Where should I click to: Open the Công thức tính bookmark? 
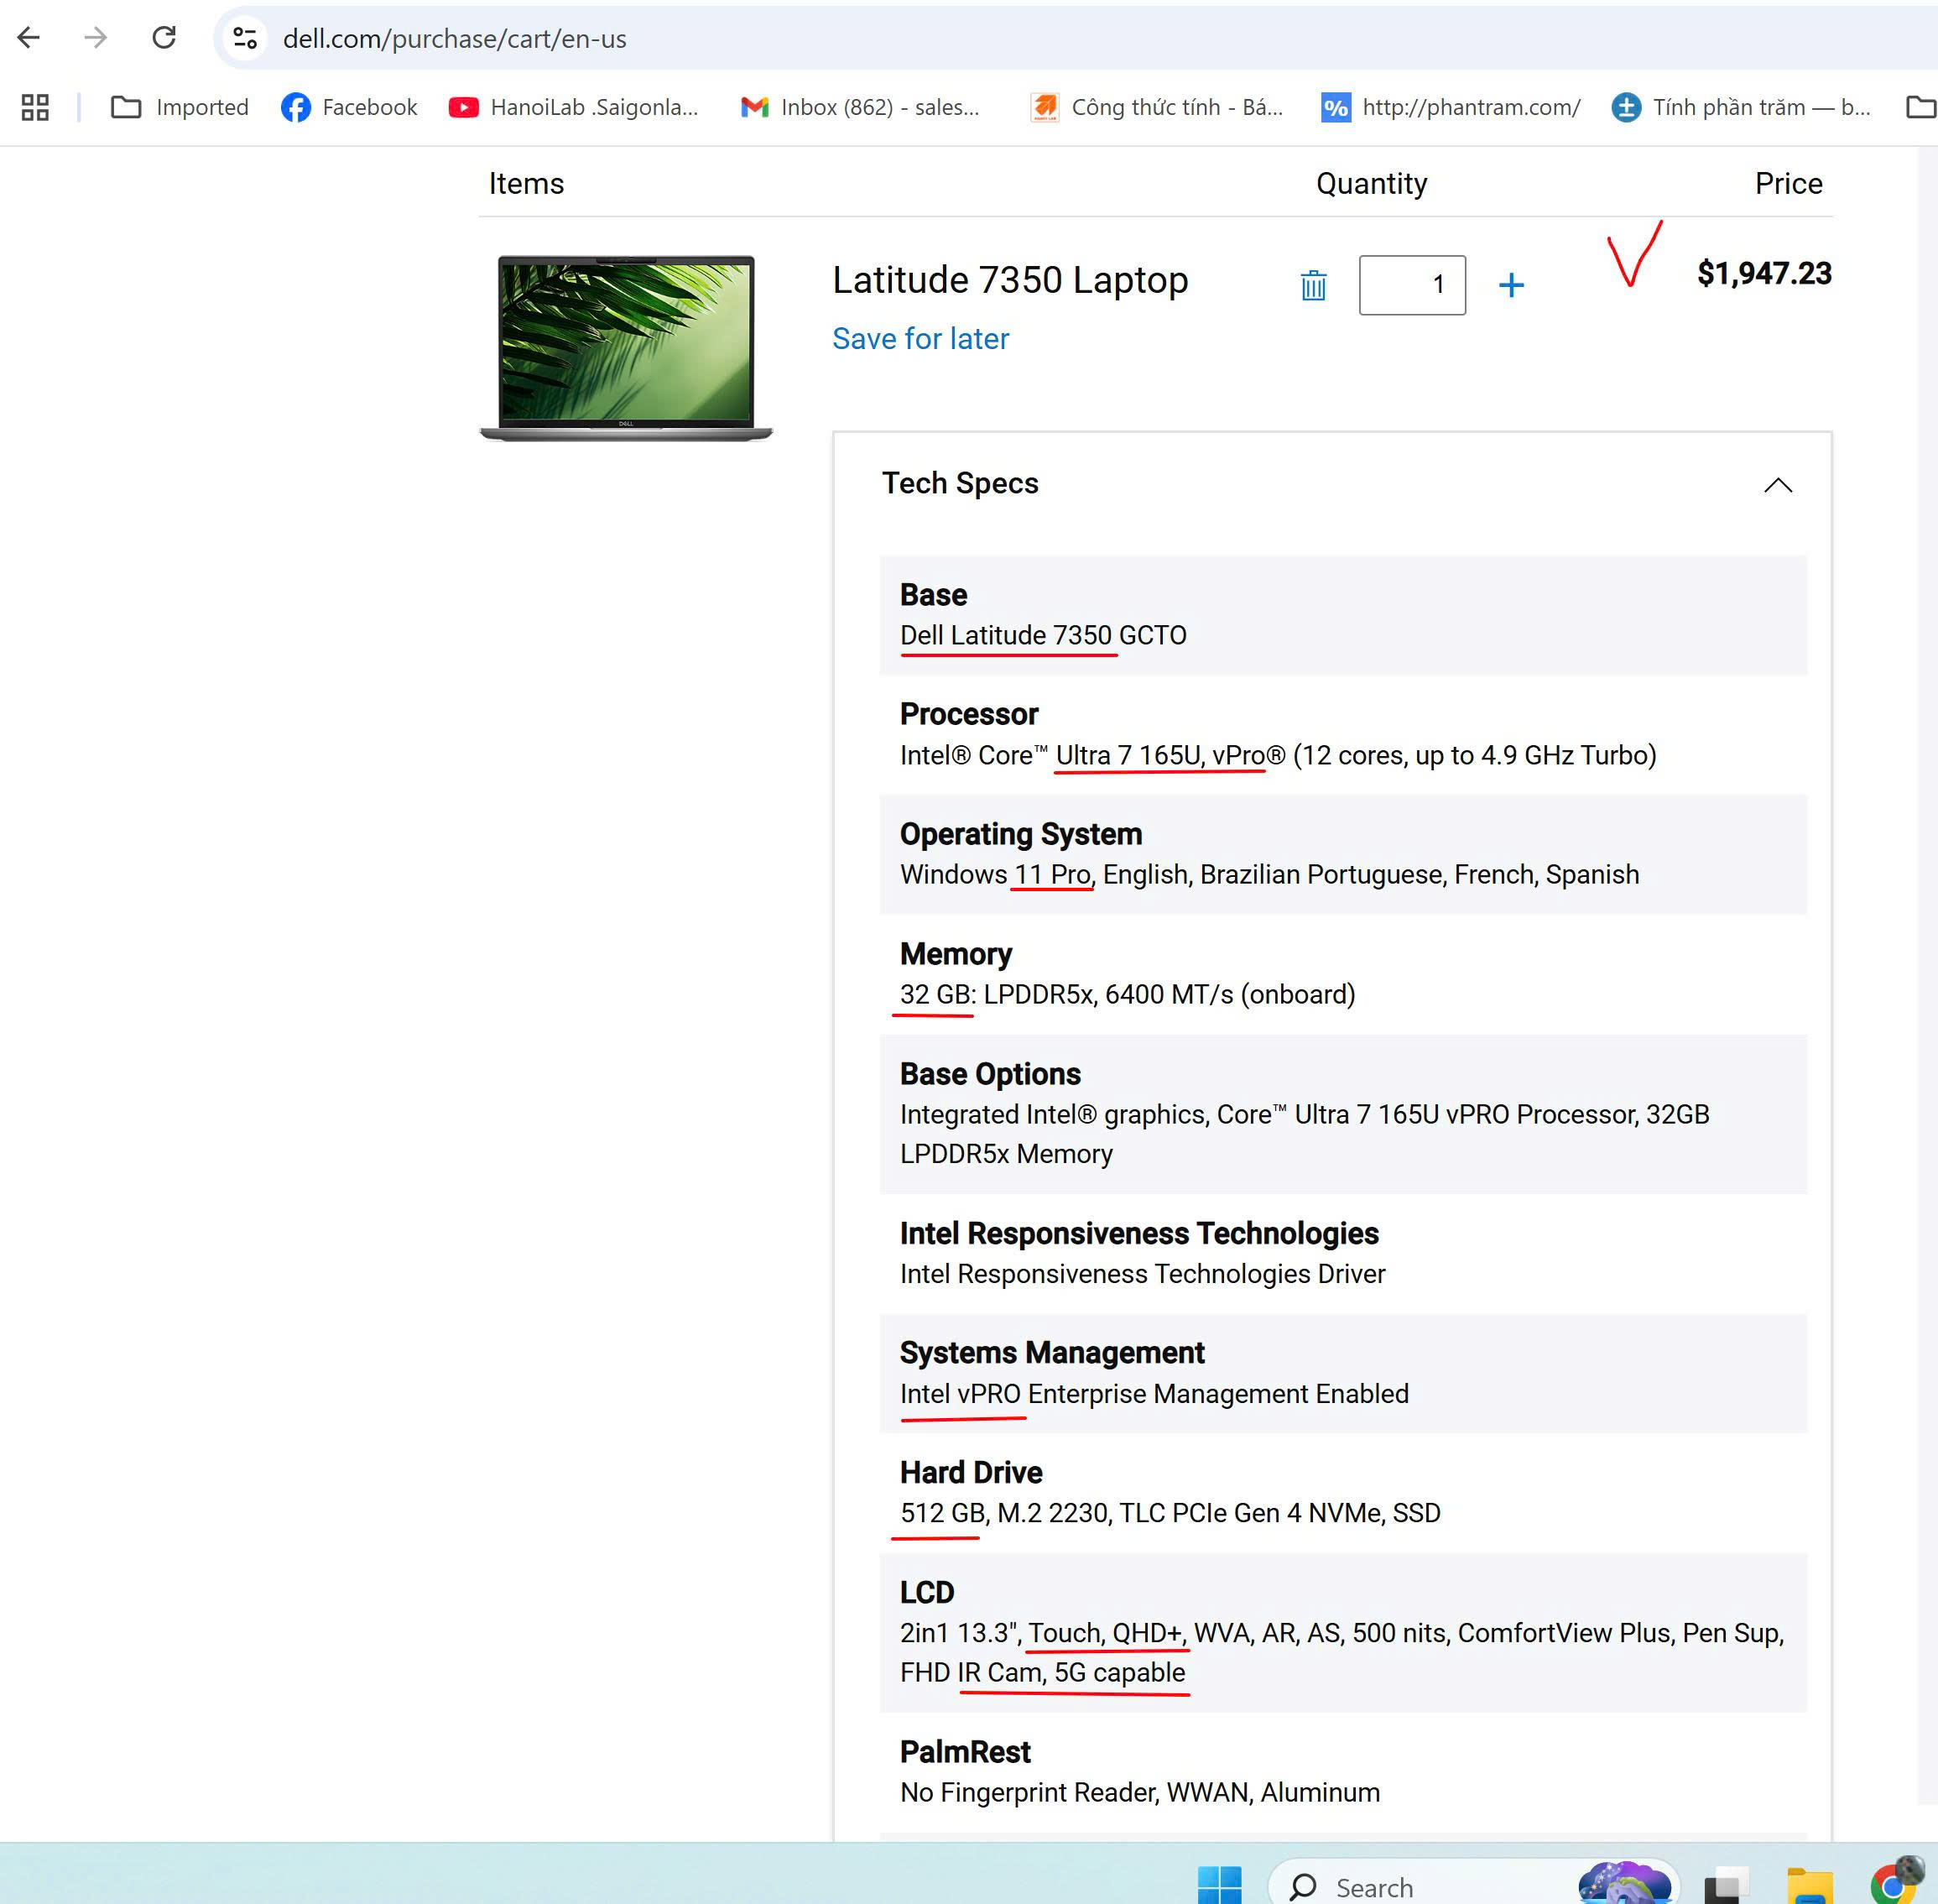point(1158,107)
